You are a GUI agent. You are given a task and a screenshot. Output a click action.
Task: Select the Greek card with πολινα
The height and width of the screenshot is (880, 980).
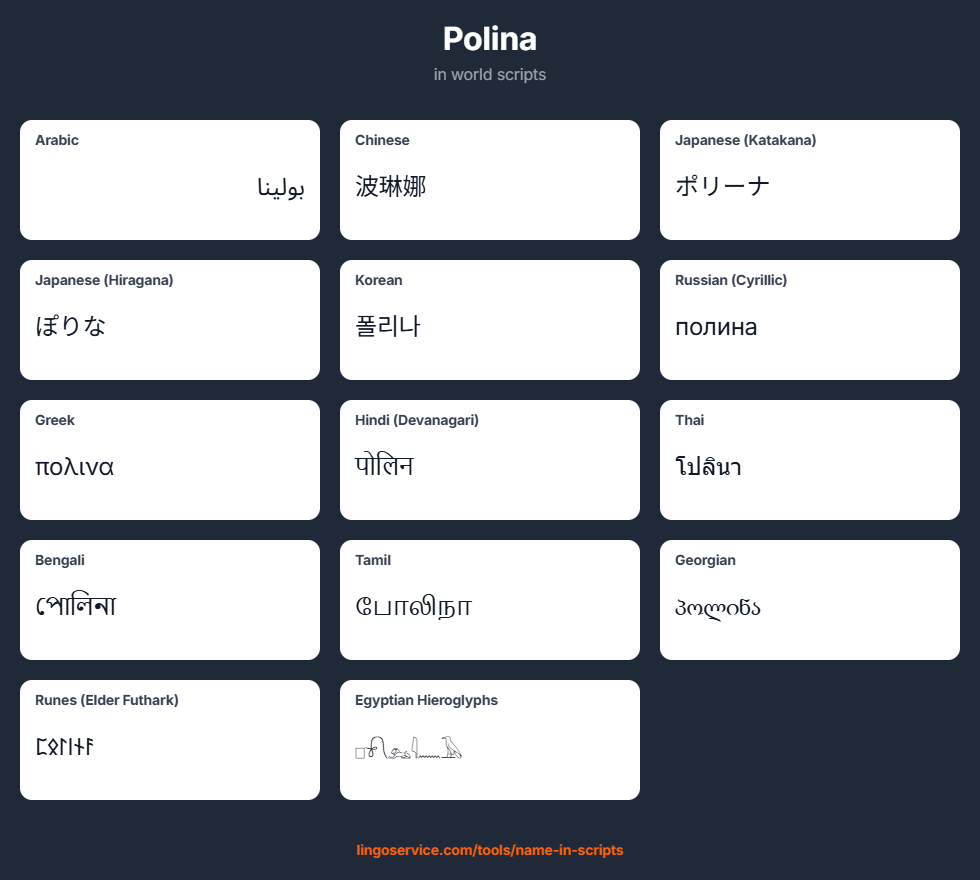tap(170, 460)
